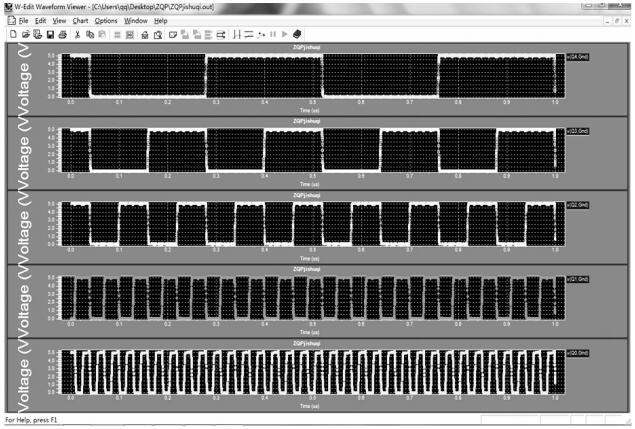Click inside the second chart waveform plot
635x429 pixels.
[313, 150]
